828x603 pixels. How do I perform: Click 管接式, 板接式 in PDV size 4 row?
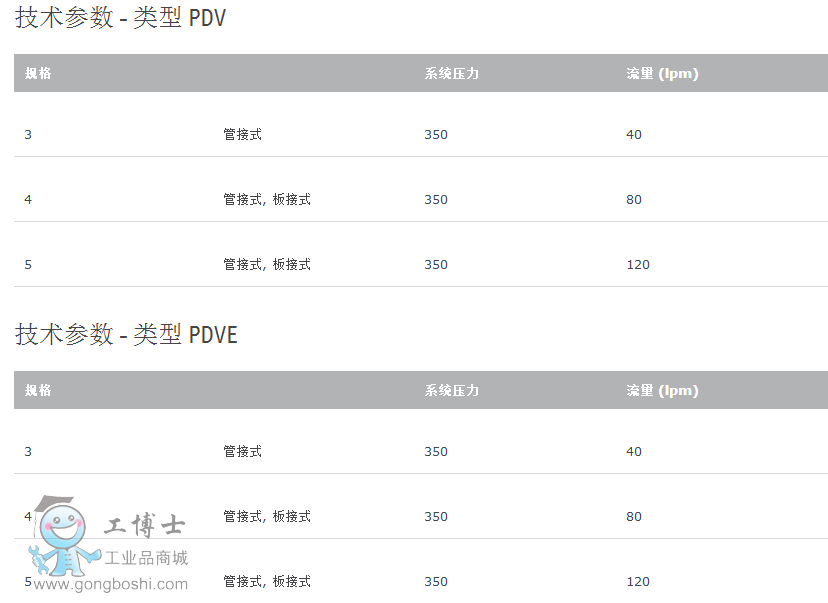click(x=267, y=200)
